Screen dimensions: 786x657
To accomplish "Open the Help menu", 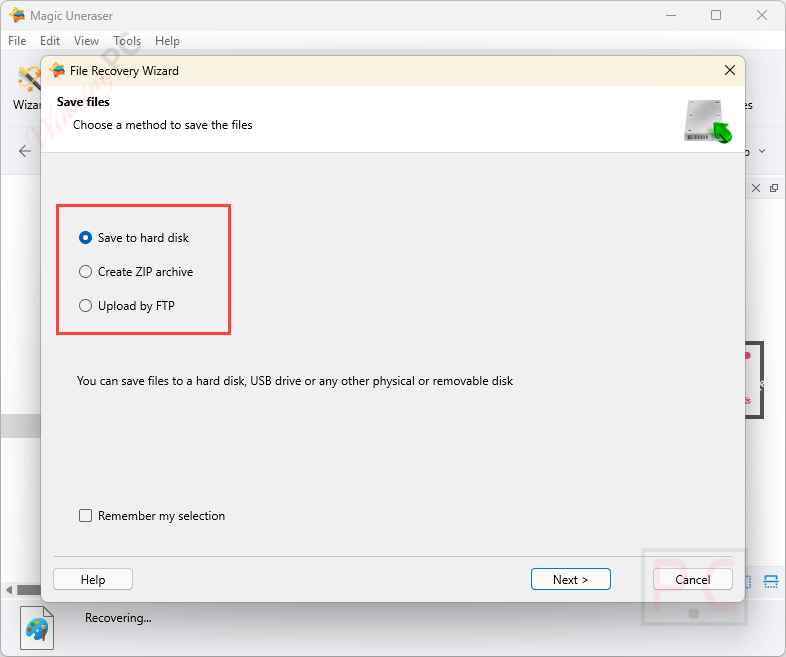I will (x=167, y=41).
